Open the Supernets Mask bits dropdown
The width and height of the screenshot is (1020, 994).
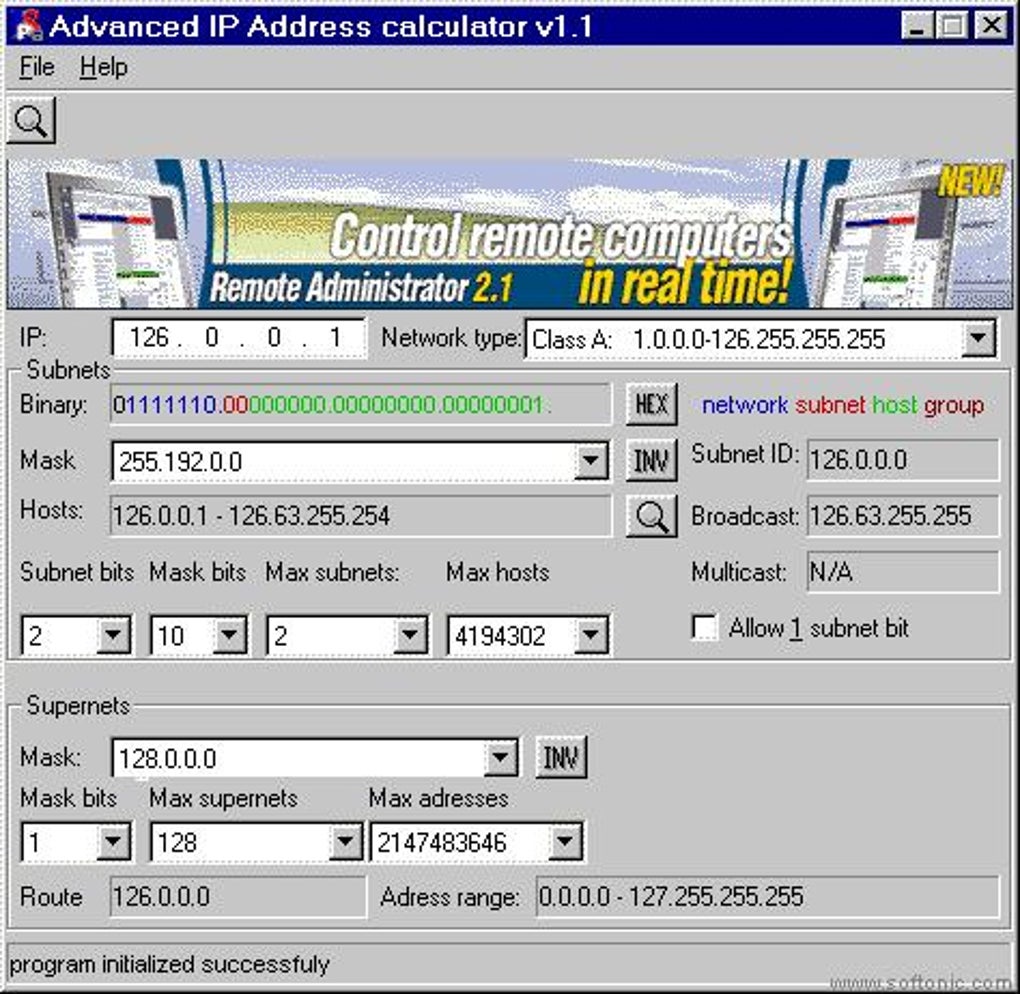113,842
